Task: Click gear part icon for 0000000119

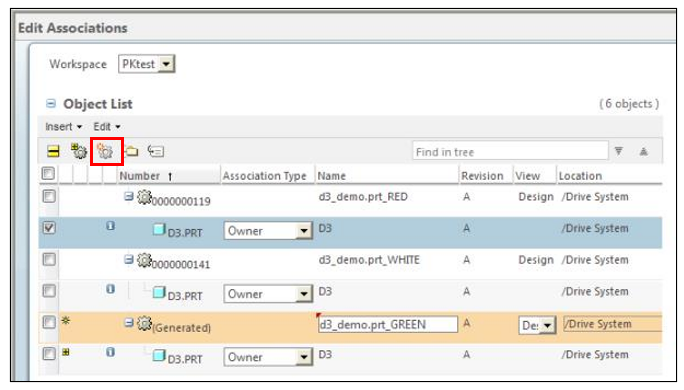Action: (x=144, y=197)
